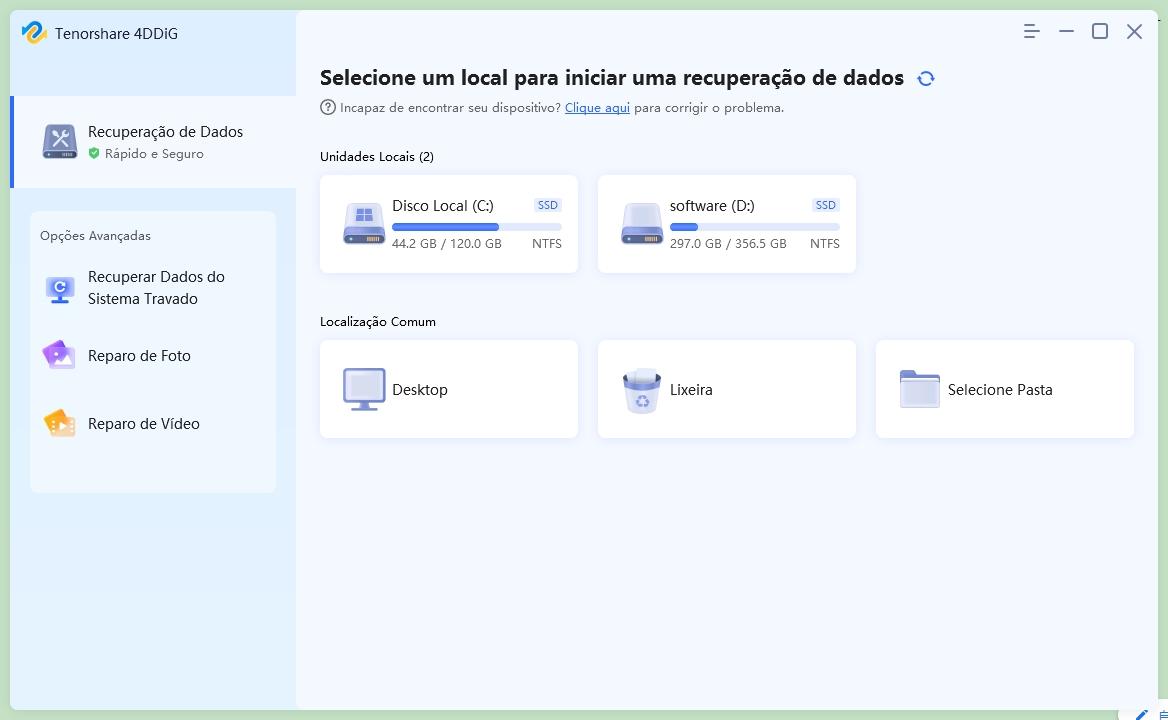
Task: Click the Tenorshare 4DDiG logo icon
Action: click(x=34, y=33)
